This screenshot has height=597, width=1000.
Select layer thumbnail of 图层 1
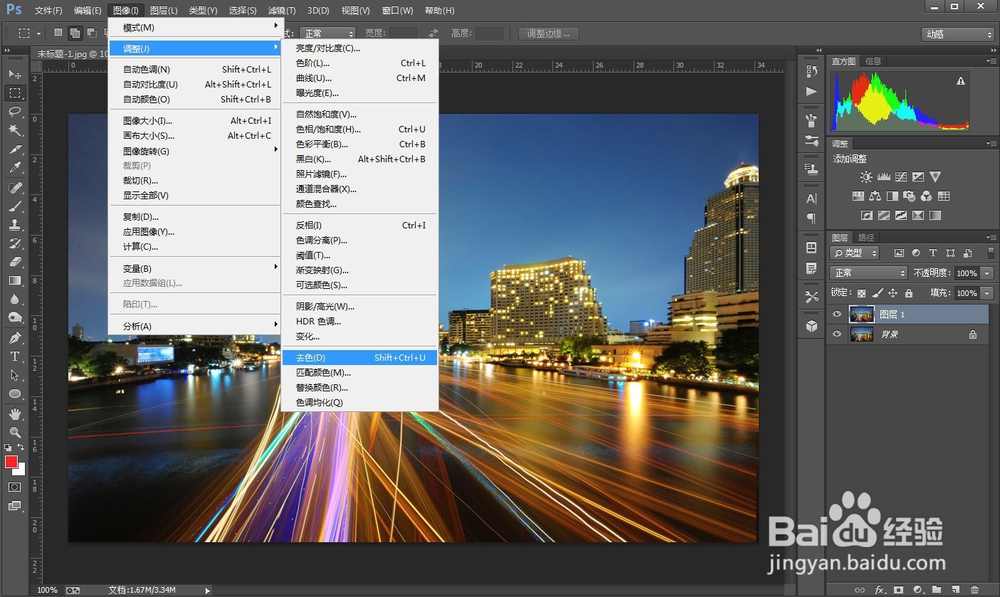click(862, 314)
